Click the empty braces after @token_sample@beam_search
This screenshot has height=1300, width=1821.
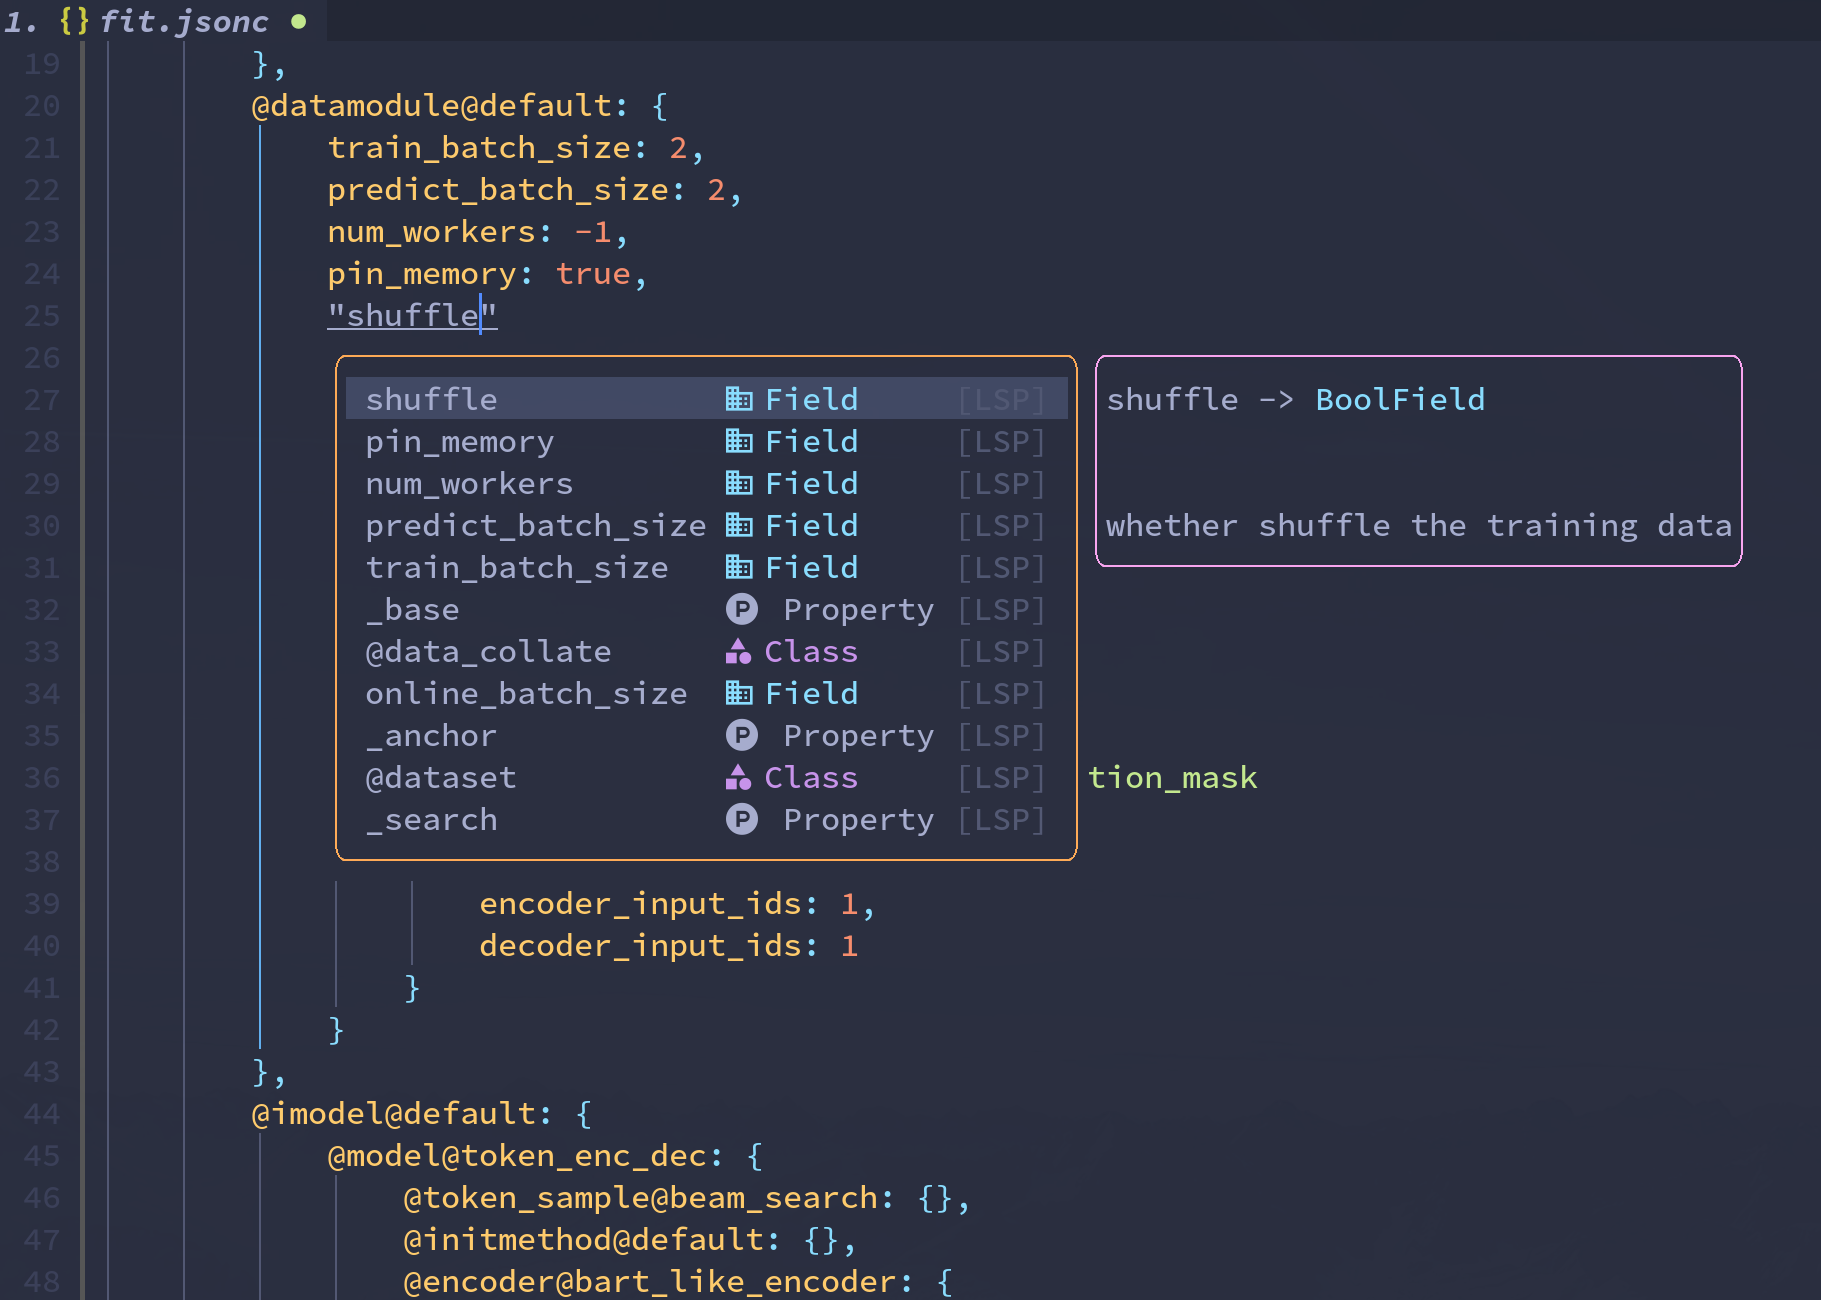[934, 1197]
